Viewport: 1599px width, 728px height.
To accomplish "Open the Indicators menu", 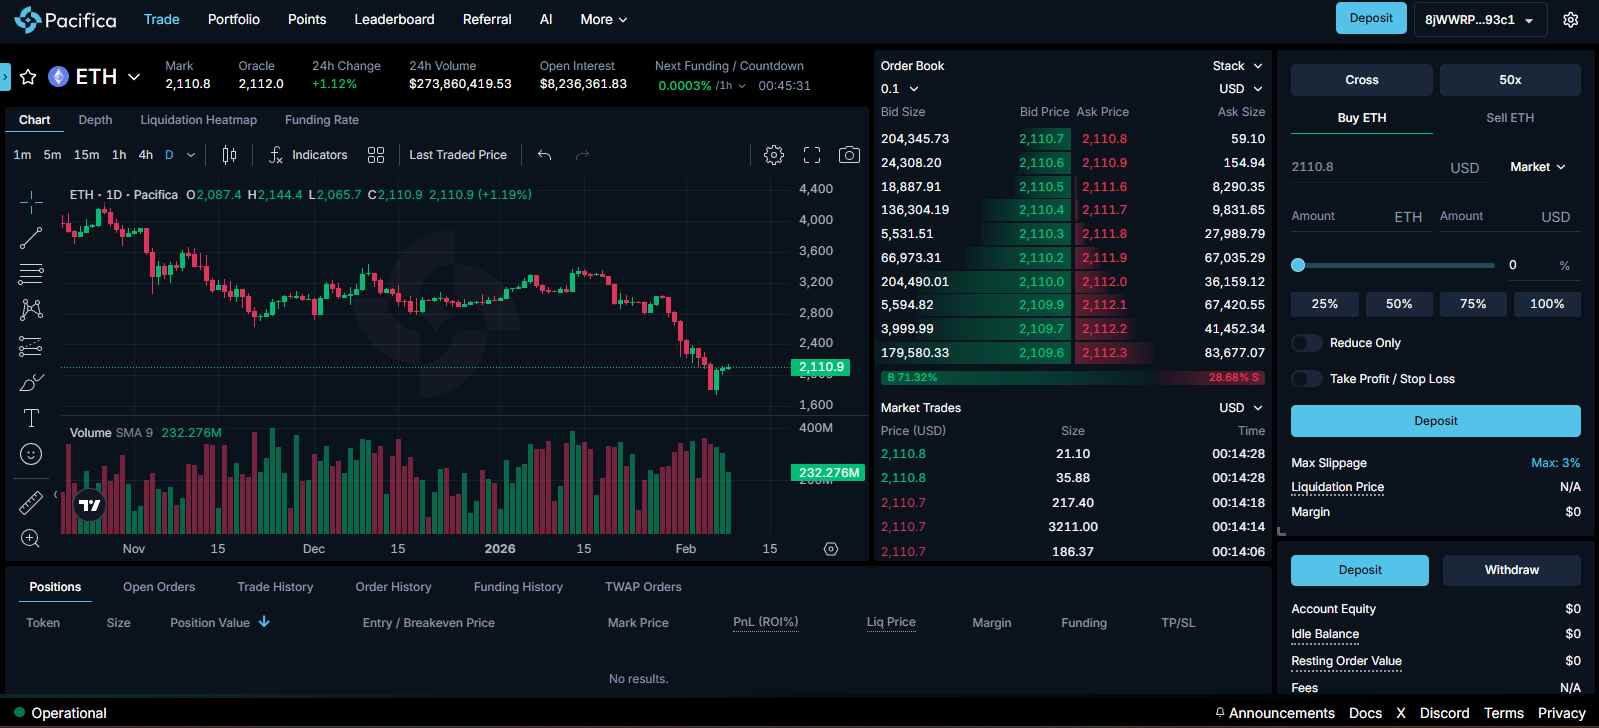I will tap(308, 155).
